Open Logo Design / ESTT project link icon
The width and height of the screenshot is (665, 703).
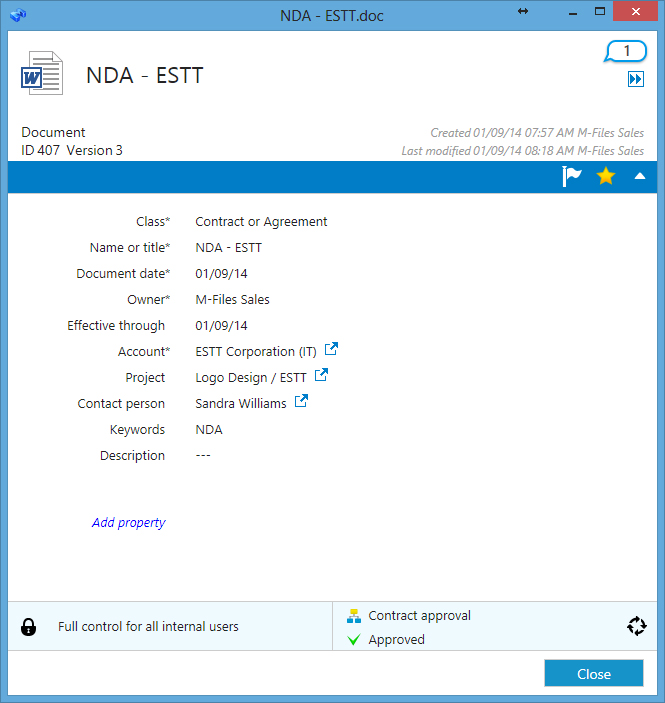click(321, 376)
